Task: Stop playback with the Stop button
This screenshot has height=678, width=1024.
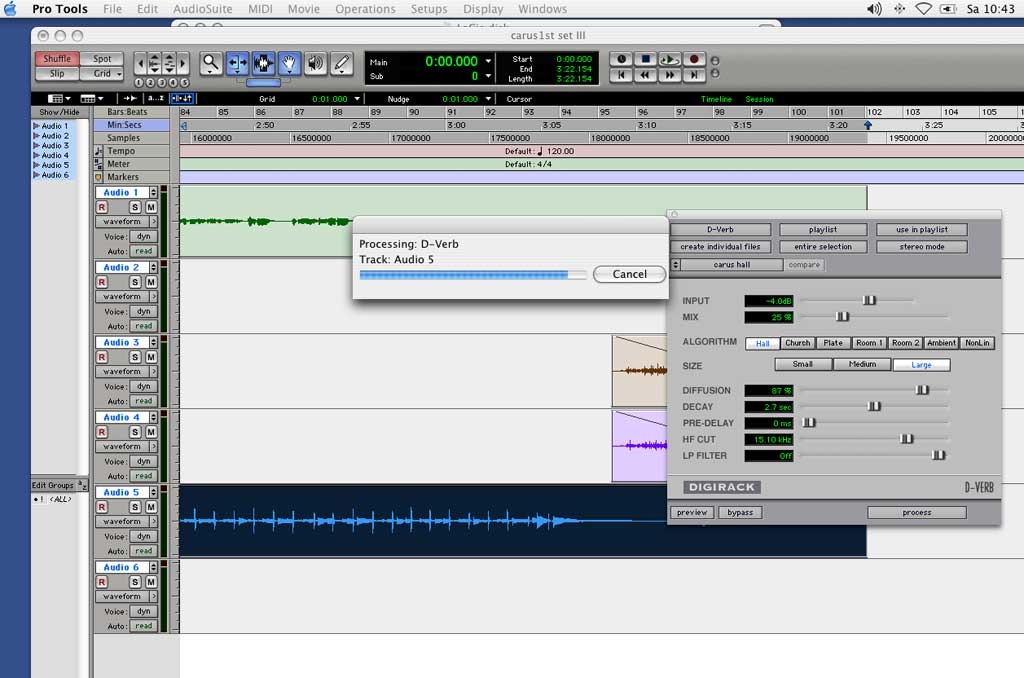Action: (645, 59)
